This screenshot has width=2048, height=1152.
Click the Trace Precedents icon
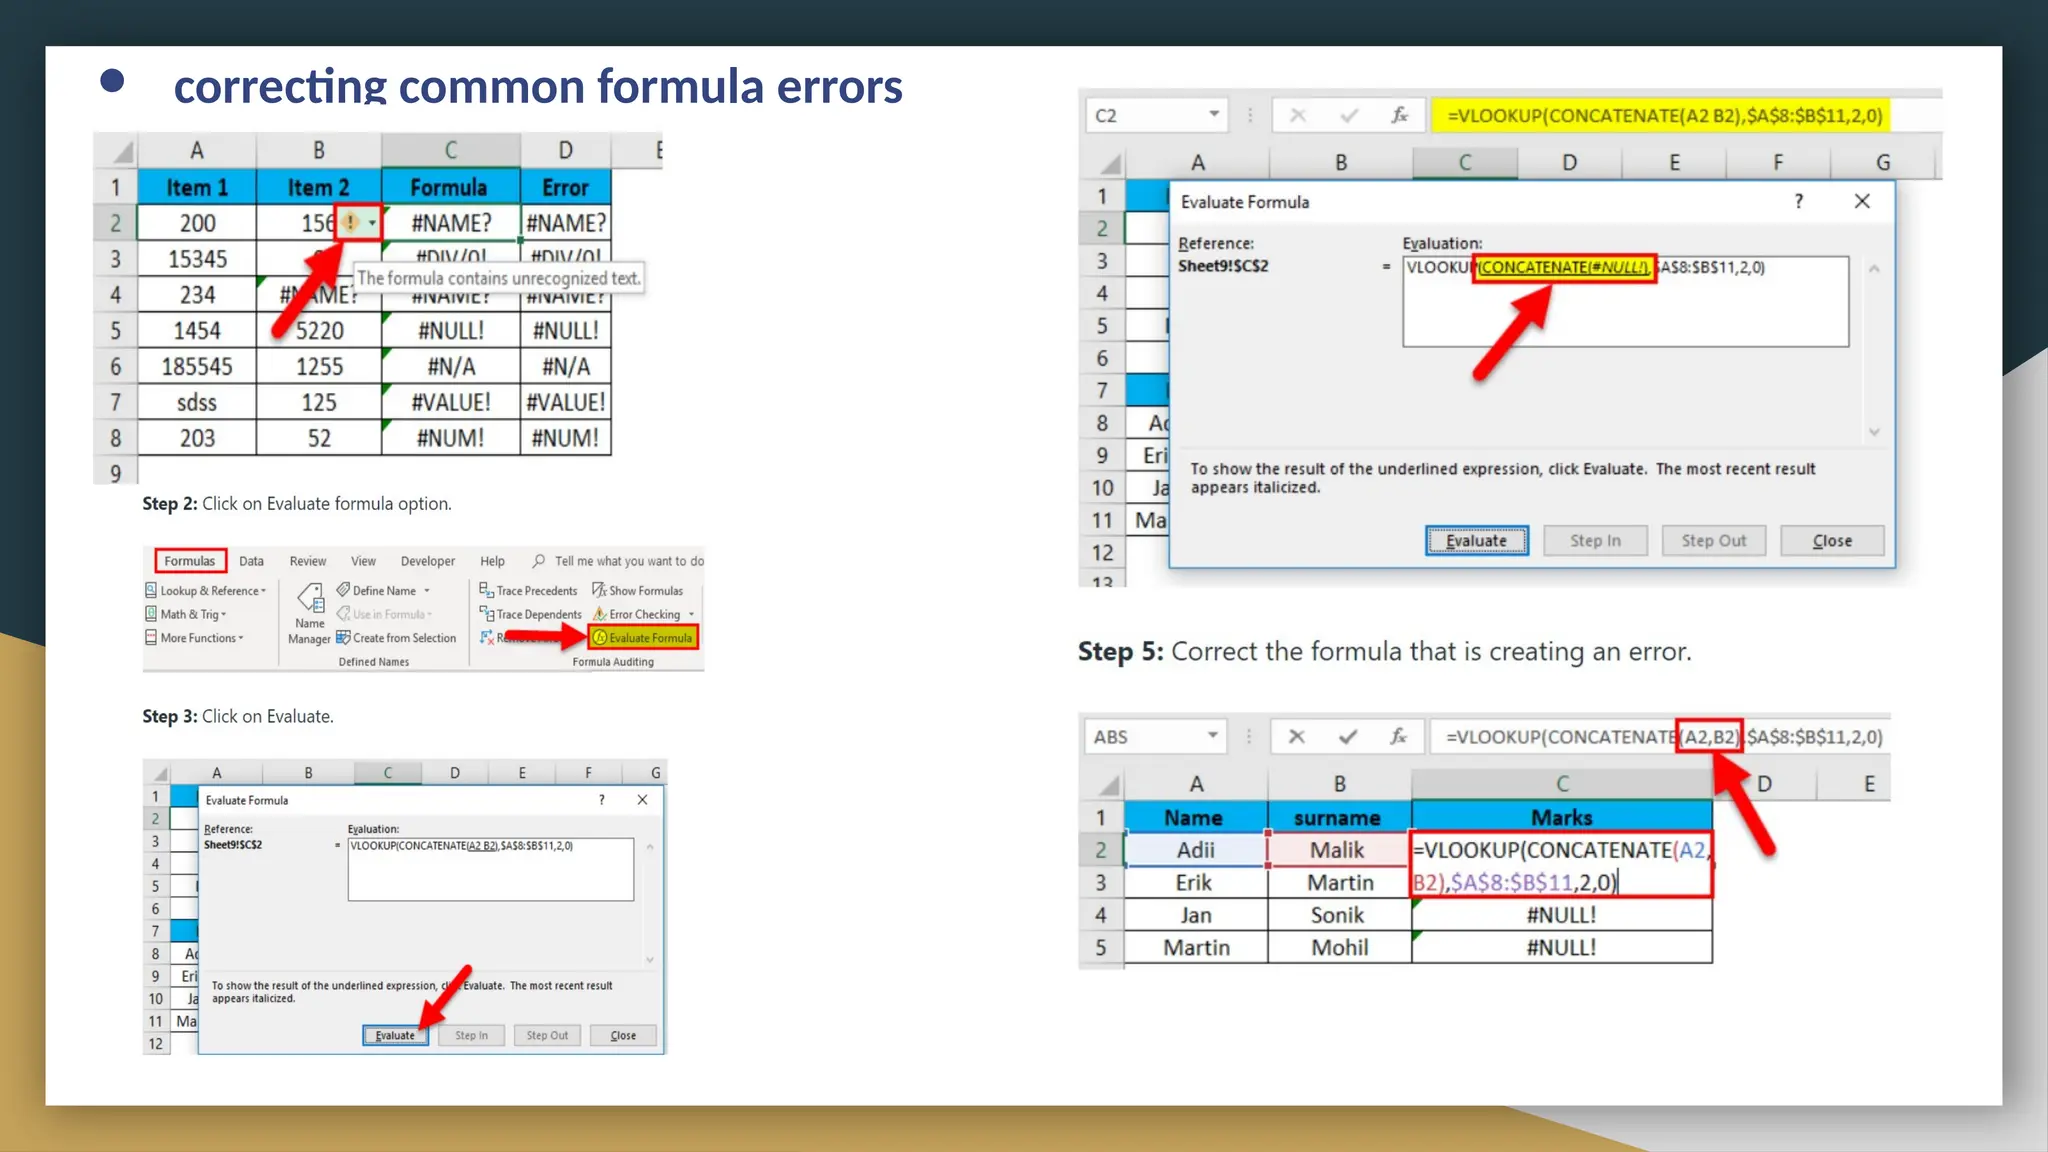487,591
